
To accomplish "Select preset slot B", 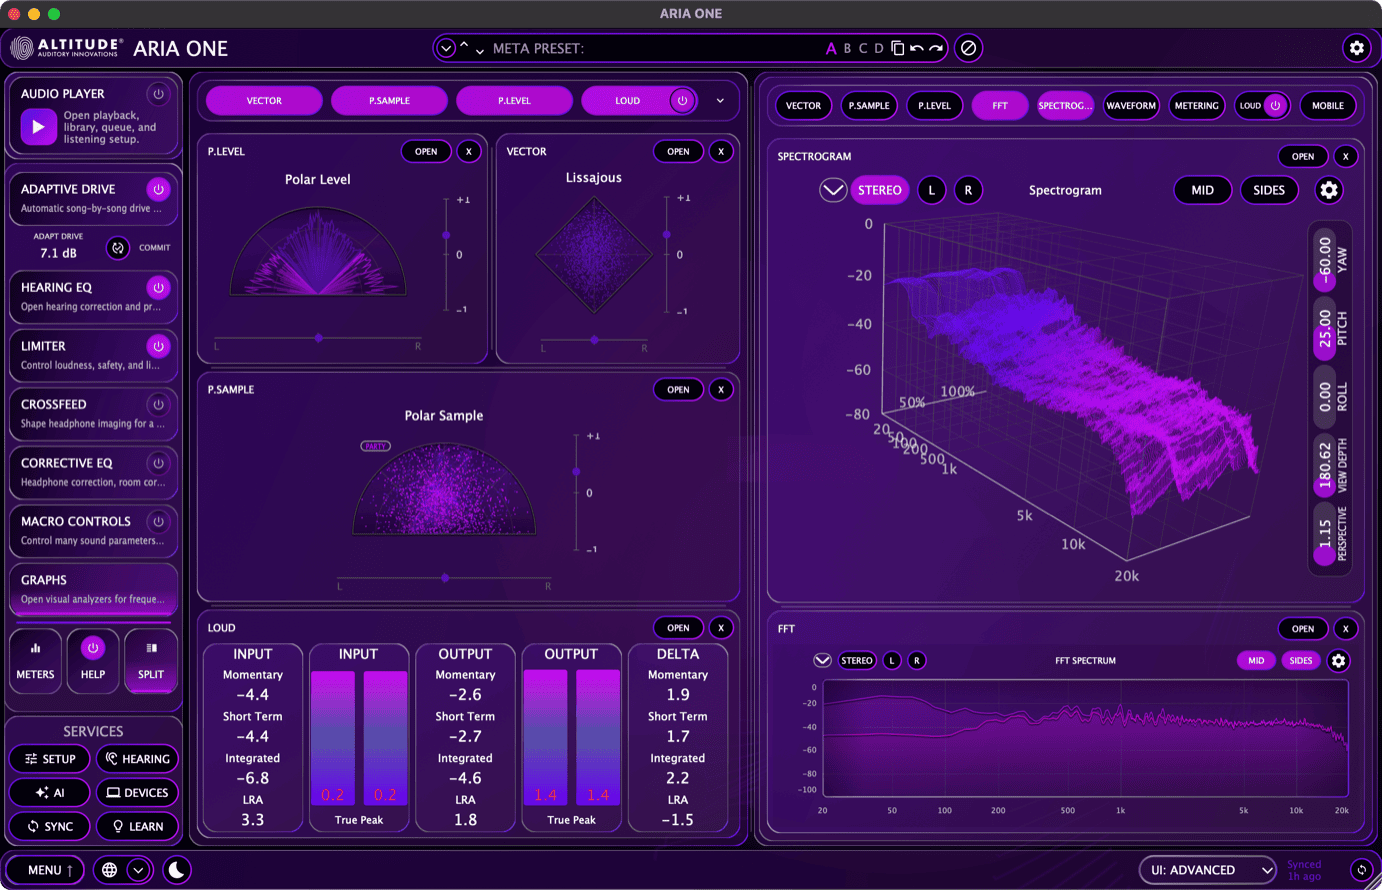I will (847, 48).
